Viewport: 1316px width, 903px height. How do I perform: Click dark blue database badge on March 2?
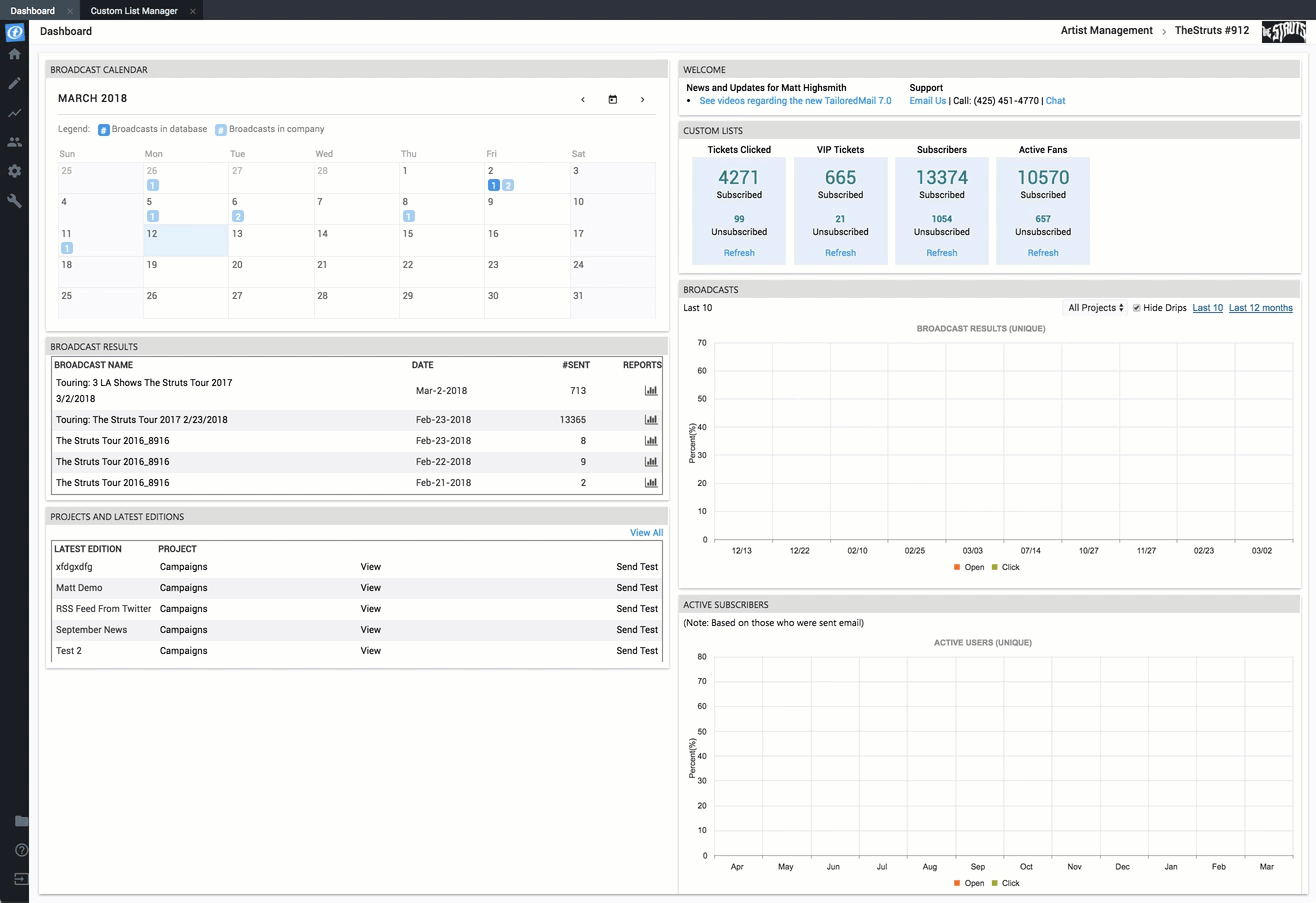pos(493,185)
